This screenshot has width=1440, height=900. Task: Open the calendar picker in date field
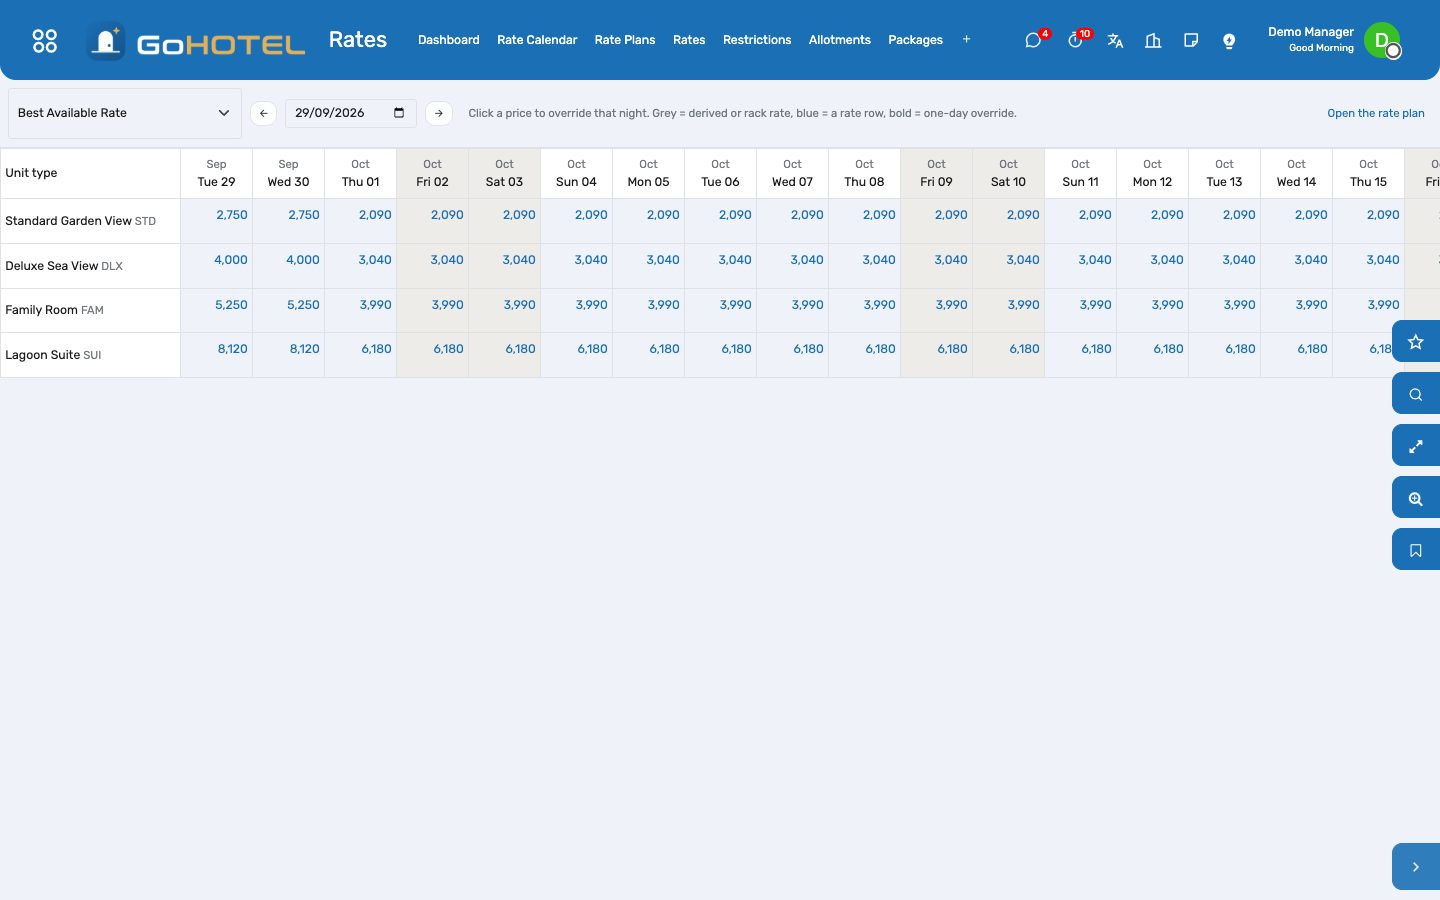tap(399, 113)
